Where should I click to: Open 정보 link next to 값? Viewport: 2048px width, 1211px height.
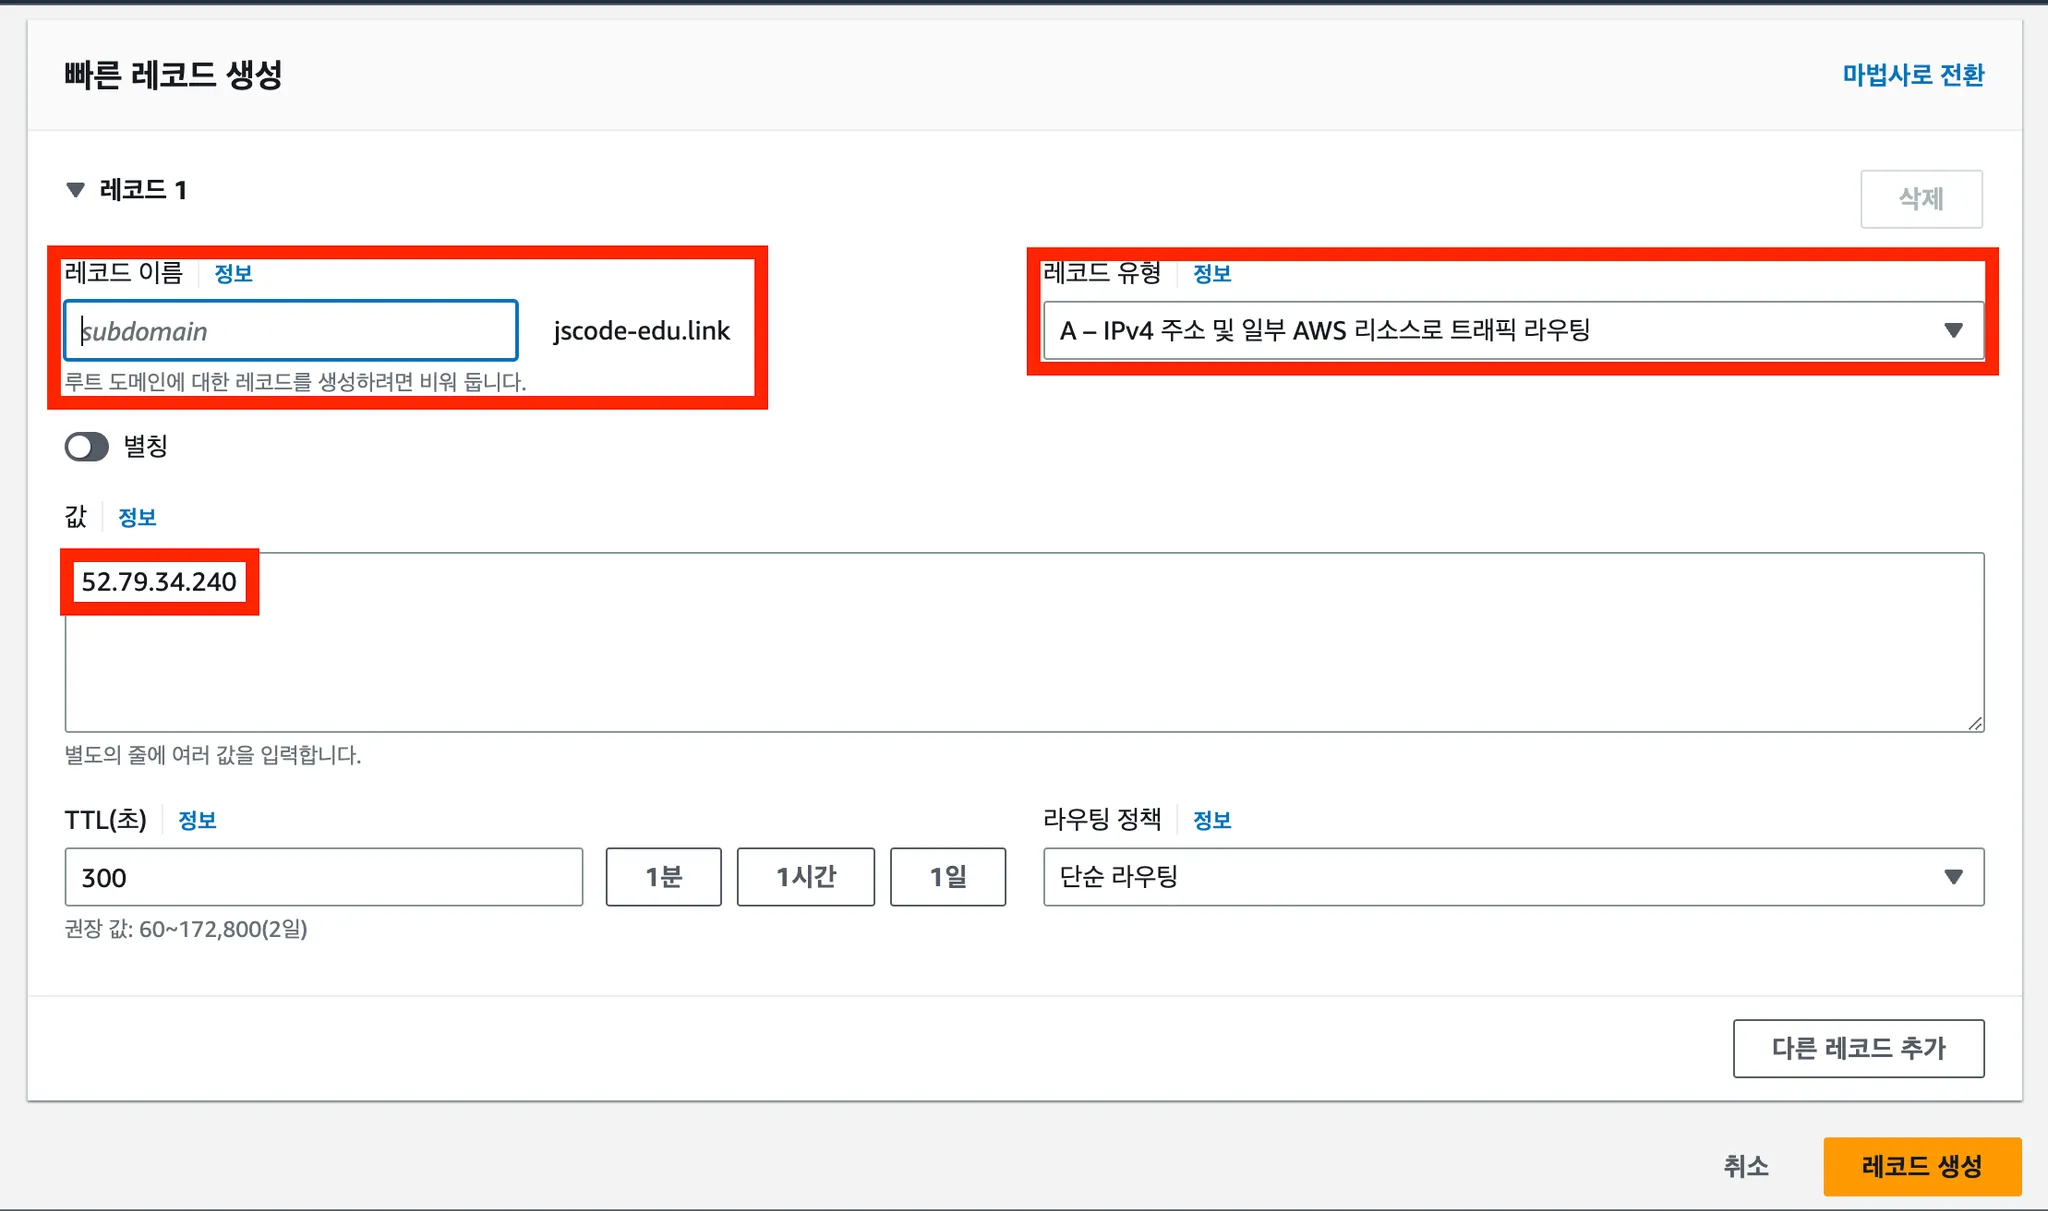pos(137,517)
